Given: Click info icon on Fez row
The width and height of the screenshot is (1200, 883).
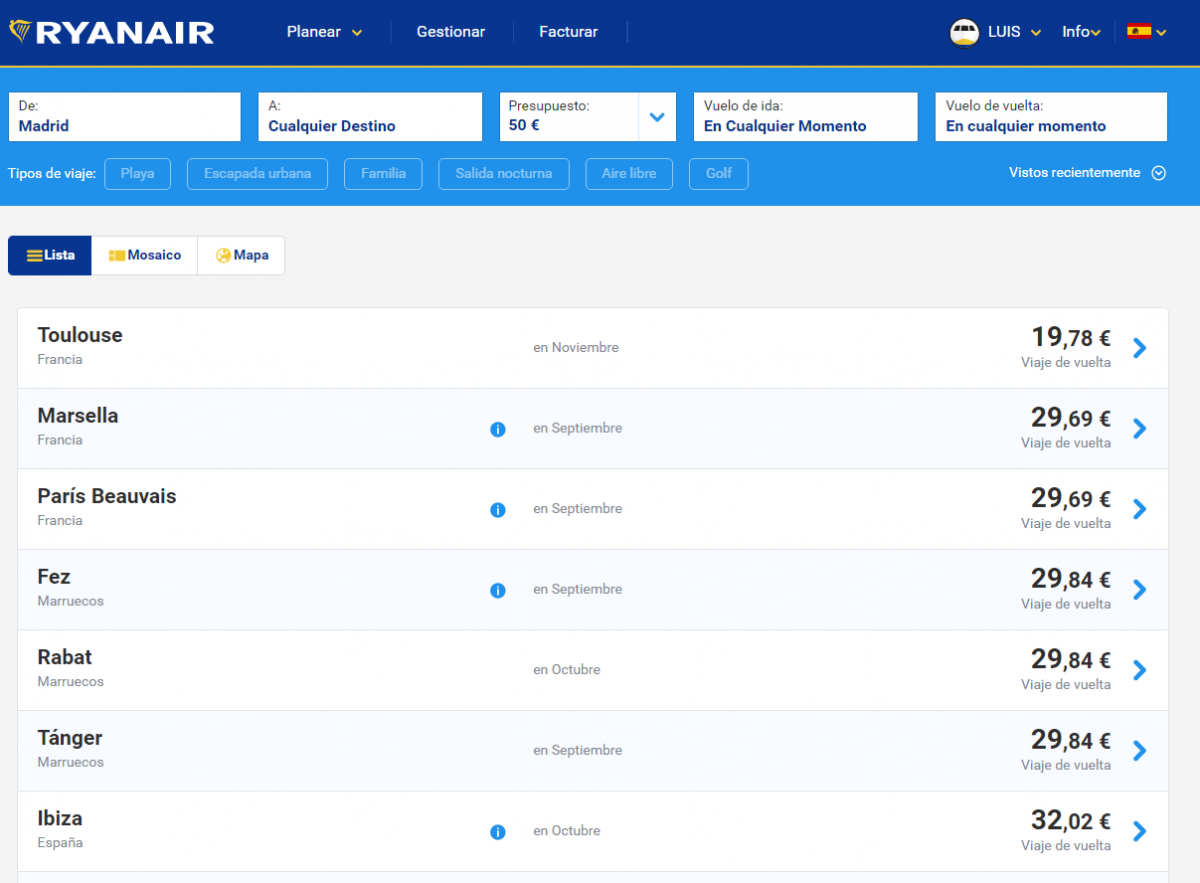Looking at the screenshot, I should 498,590.
